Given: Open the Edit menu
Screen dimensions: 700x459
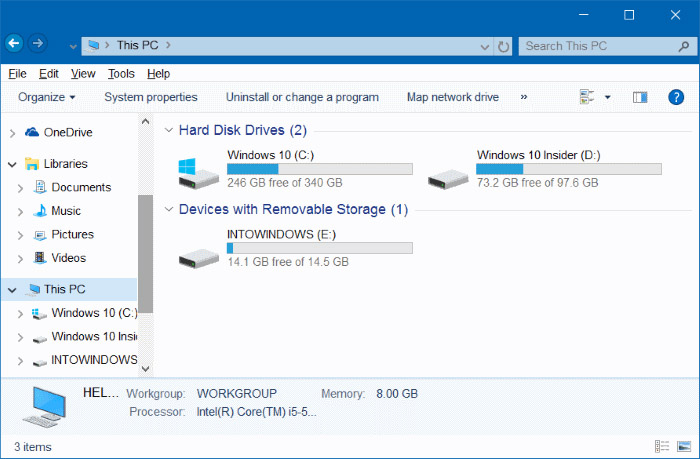Looking at the screenshot, I should point(49,74).
